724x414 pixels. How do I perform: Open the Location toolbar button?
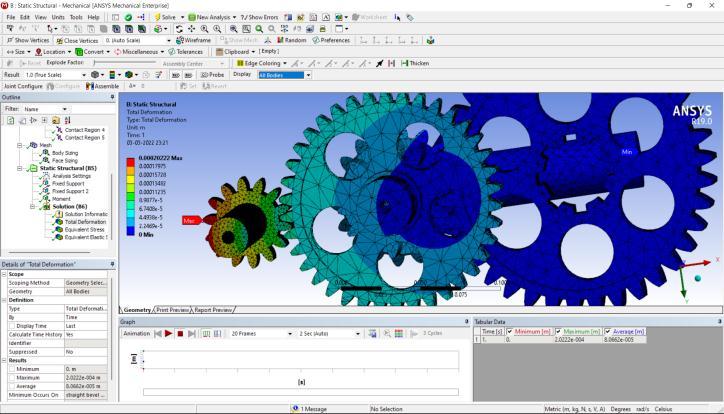(x=54, y=52)
